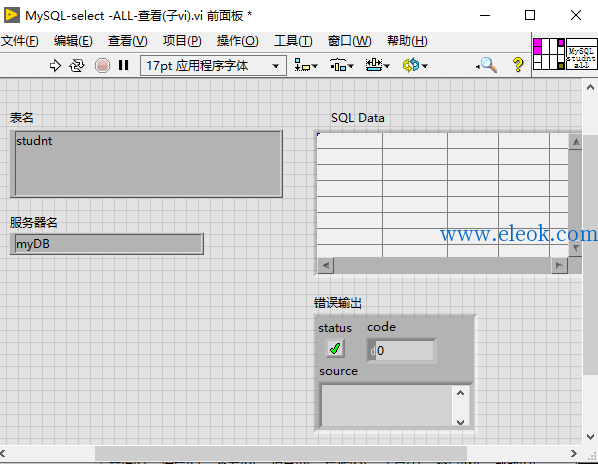Click the 服务器名 myDB input field
Viewport: 598px width, 464px height.
pos(107,244)
